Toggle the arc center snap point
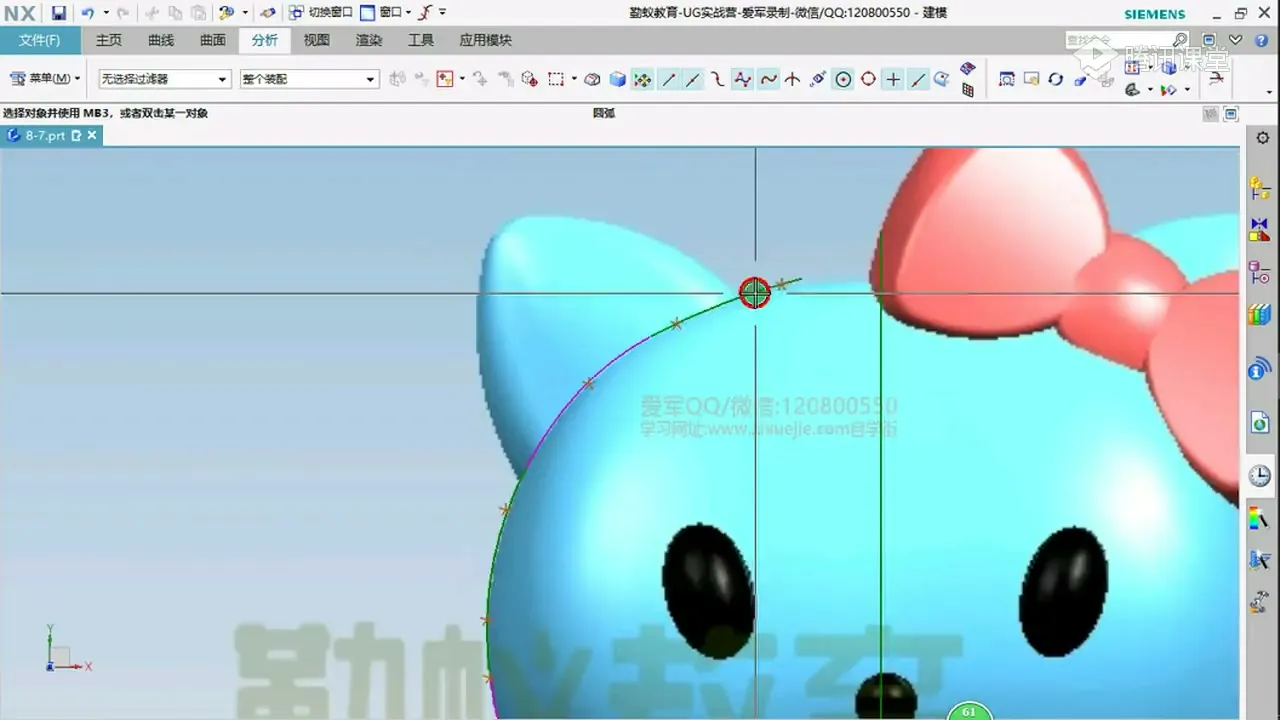 pyautogui.click(x=843, y=79)
